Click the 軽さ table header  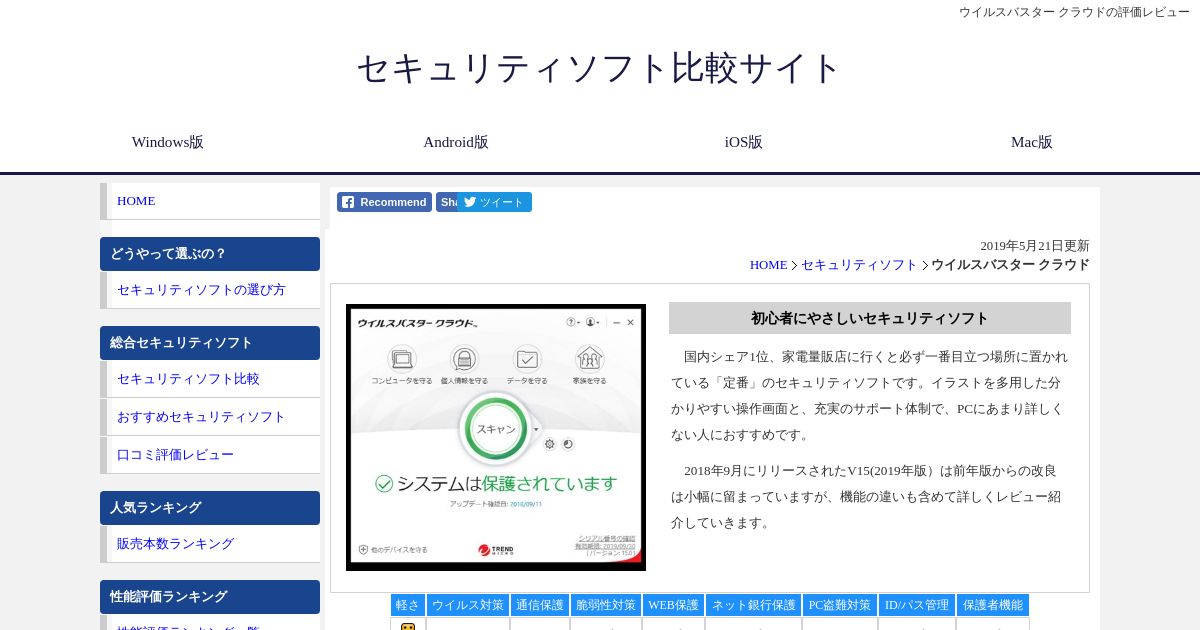408,605
